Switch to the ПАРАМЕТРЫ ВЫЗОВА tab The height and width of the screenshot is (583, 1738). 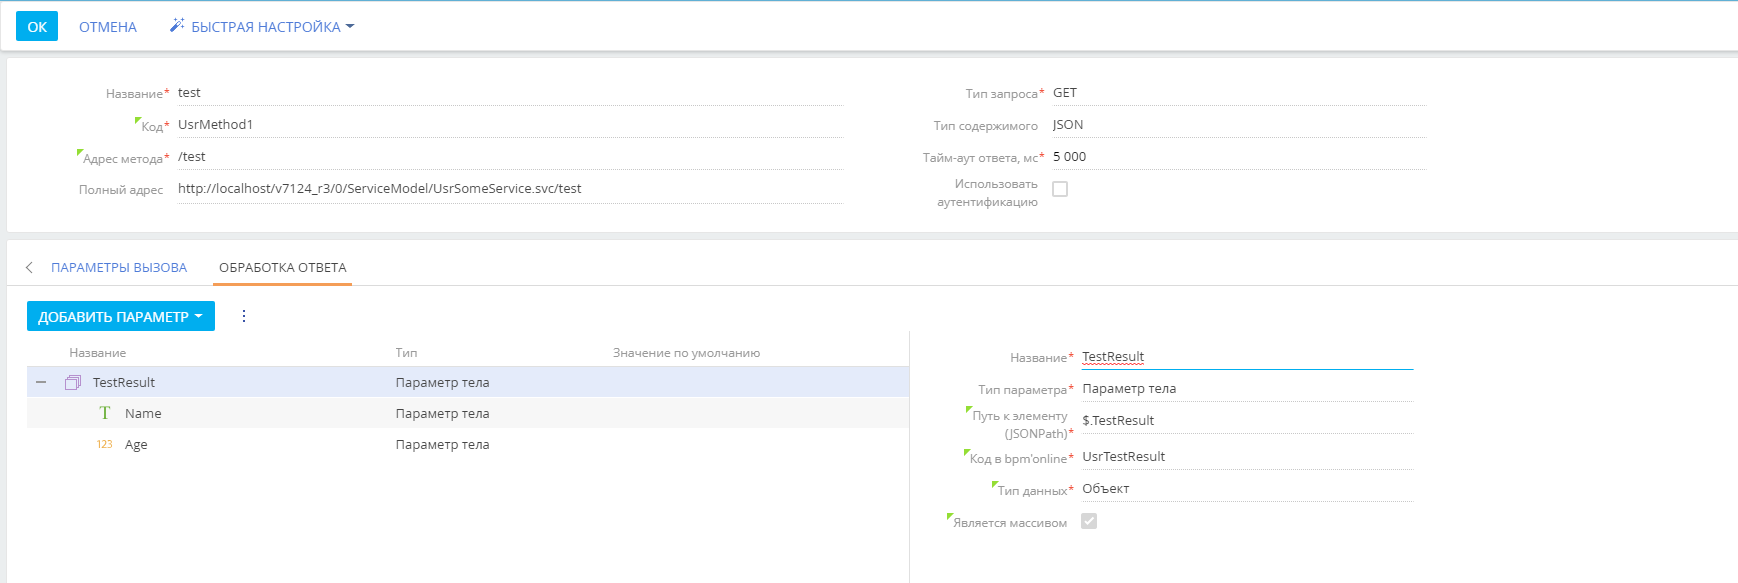[x=119, y=267]
